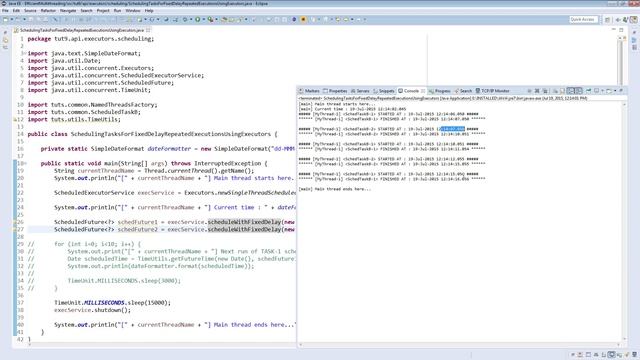Click the package declaration on line 1
This screenshot has width=640, height=360.
coord(91,39)
